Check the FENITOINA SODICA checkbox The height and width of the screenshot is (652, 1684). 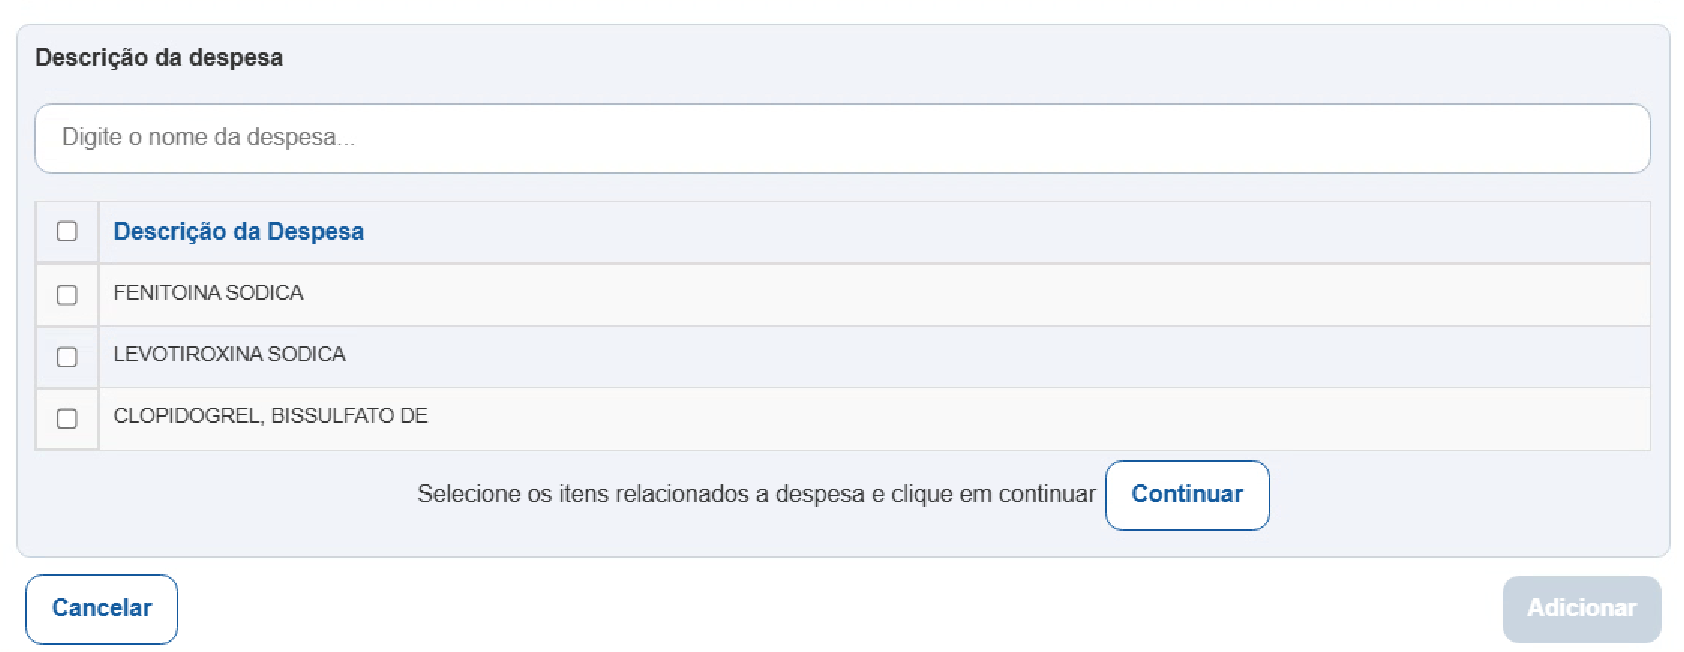[67, 295]
